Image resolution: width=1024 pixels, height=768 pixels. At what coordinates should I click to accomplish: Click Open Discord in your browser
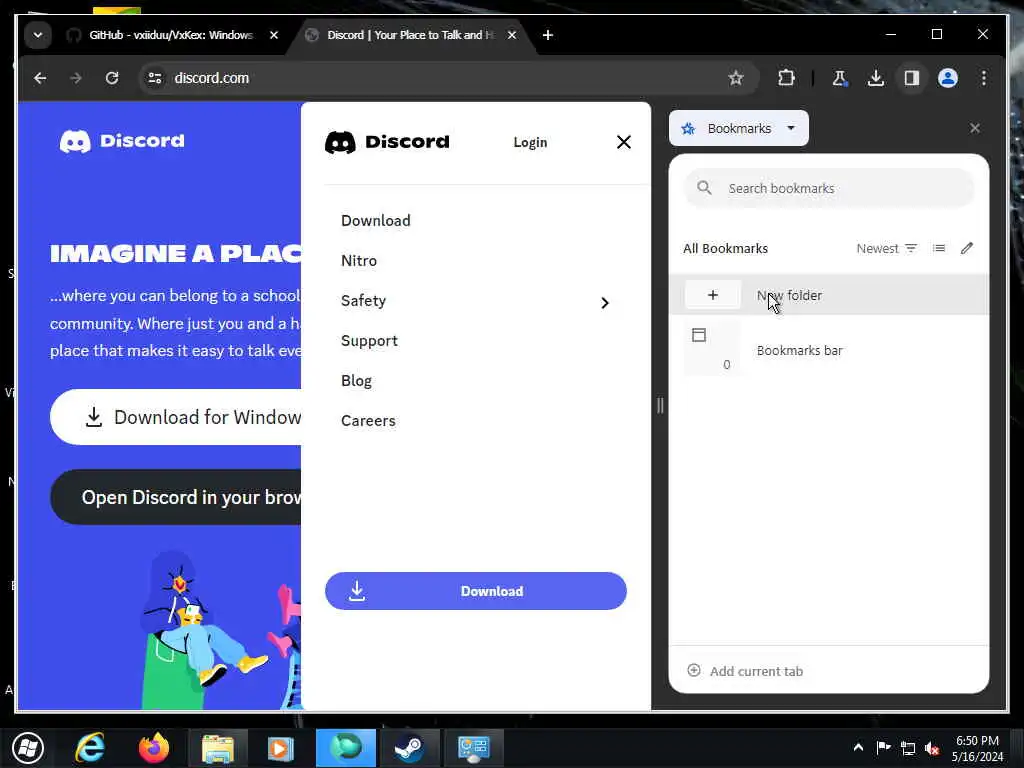[176, 498]
